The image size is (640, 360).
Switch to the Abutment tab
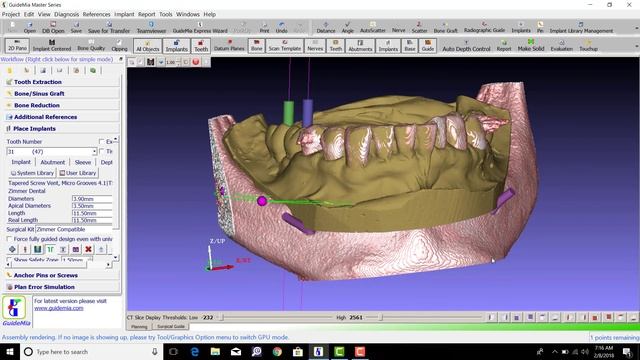pos(53,162)
